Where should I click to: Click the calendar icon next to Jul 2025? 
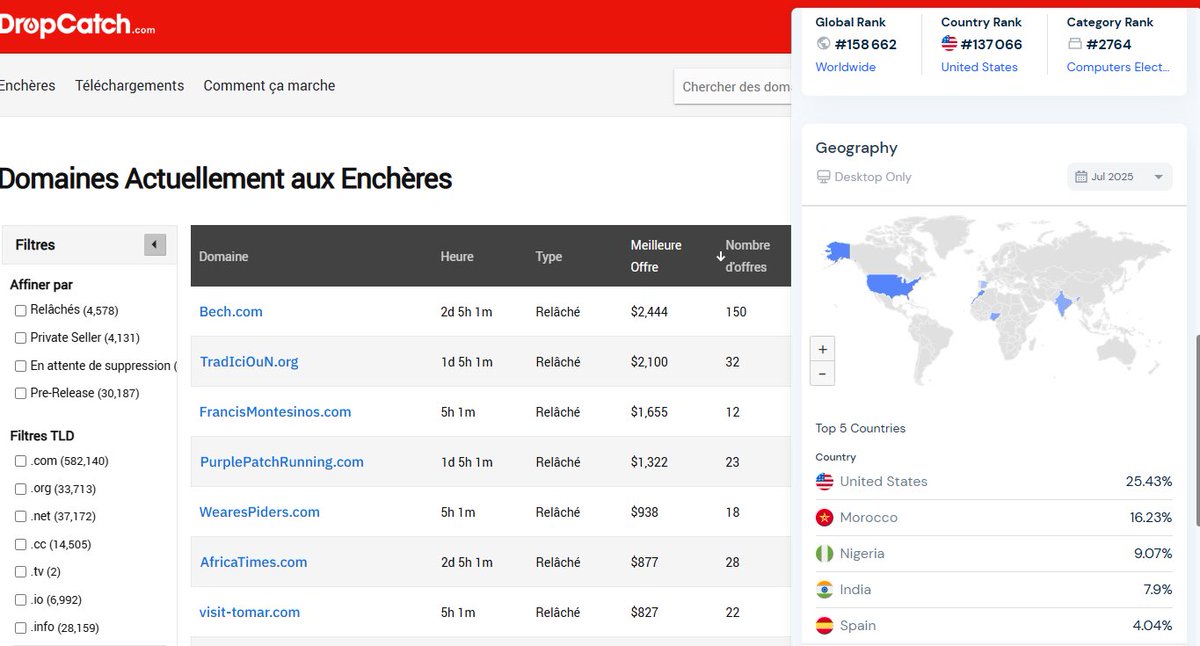[x=1081, y=177]
